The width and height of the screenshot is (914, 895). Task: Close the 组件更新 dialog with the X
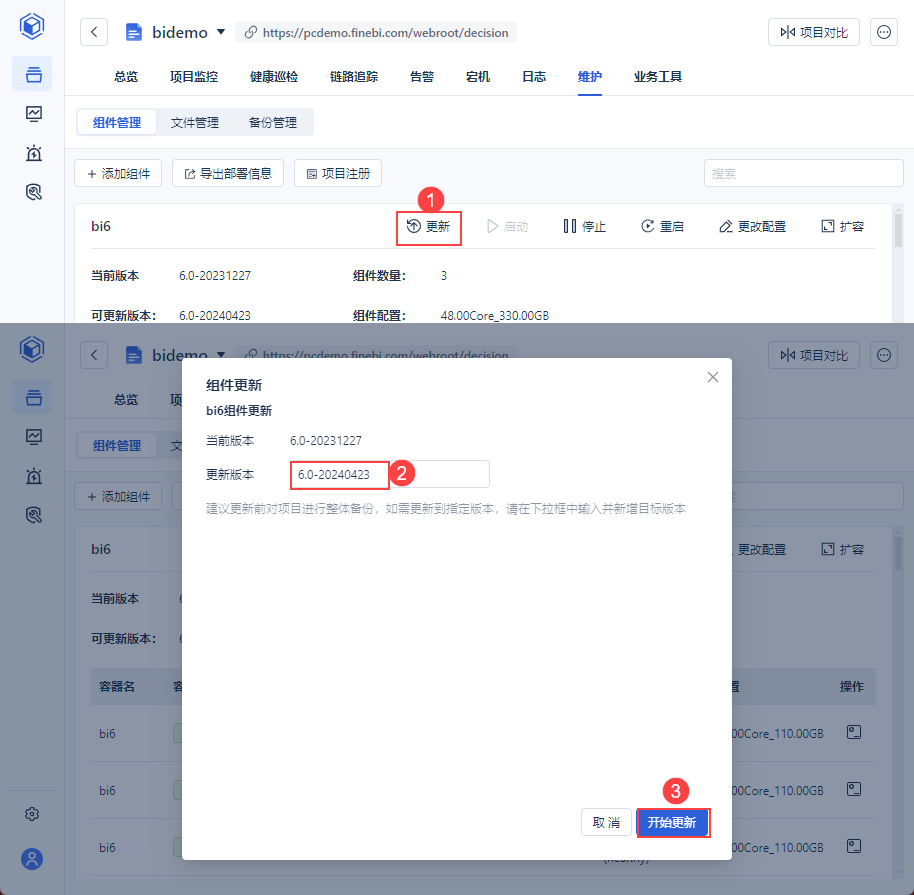[x=712, y=377]
